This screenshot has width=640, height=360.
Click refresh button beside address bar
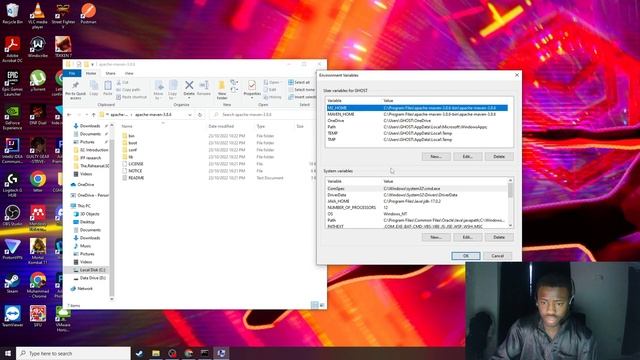tap(200, 115)
